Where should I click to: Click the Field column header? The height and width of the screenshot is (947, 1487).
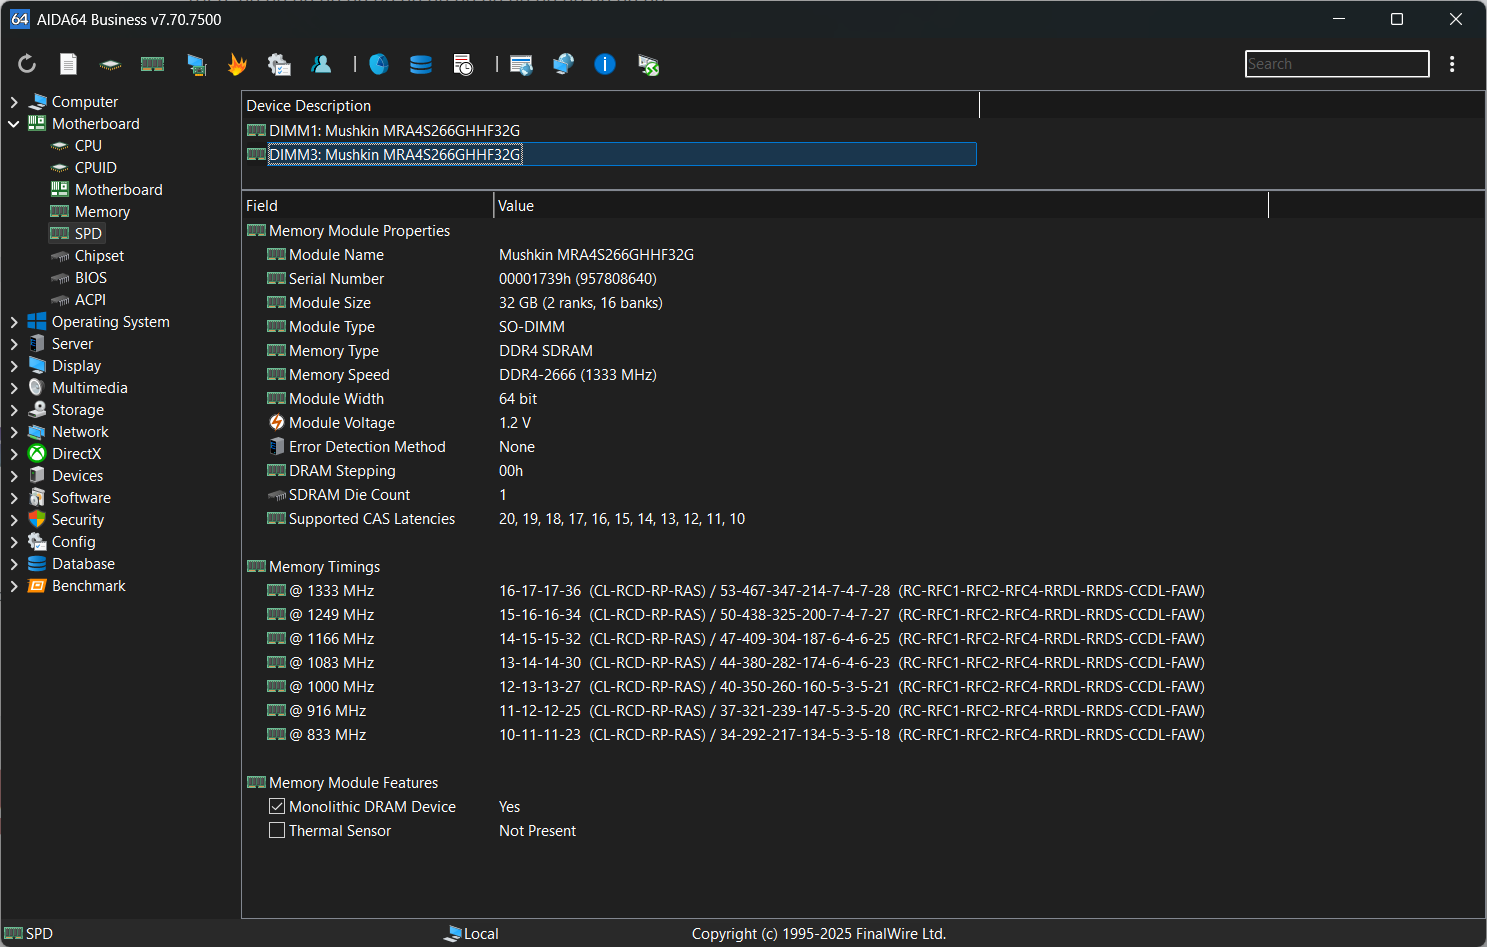[368, 205]
